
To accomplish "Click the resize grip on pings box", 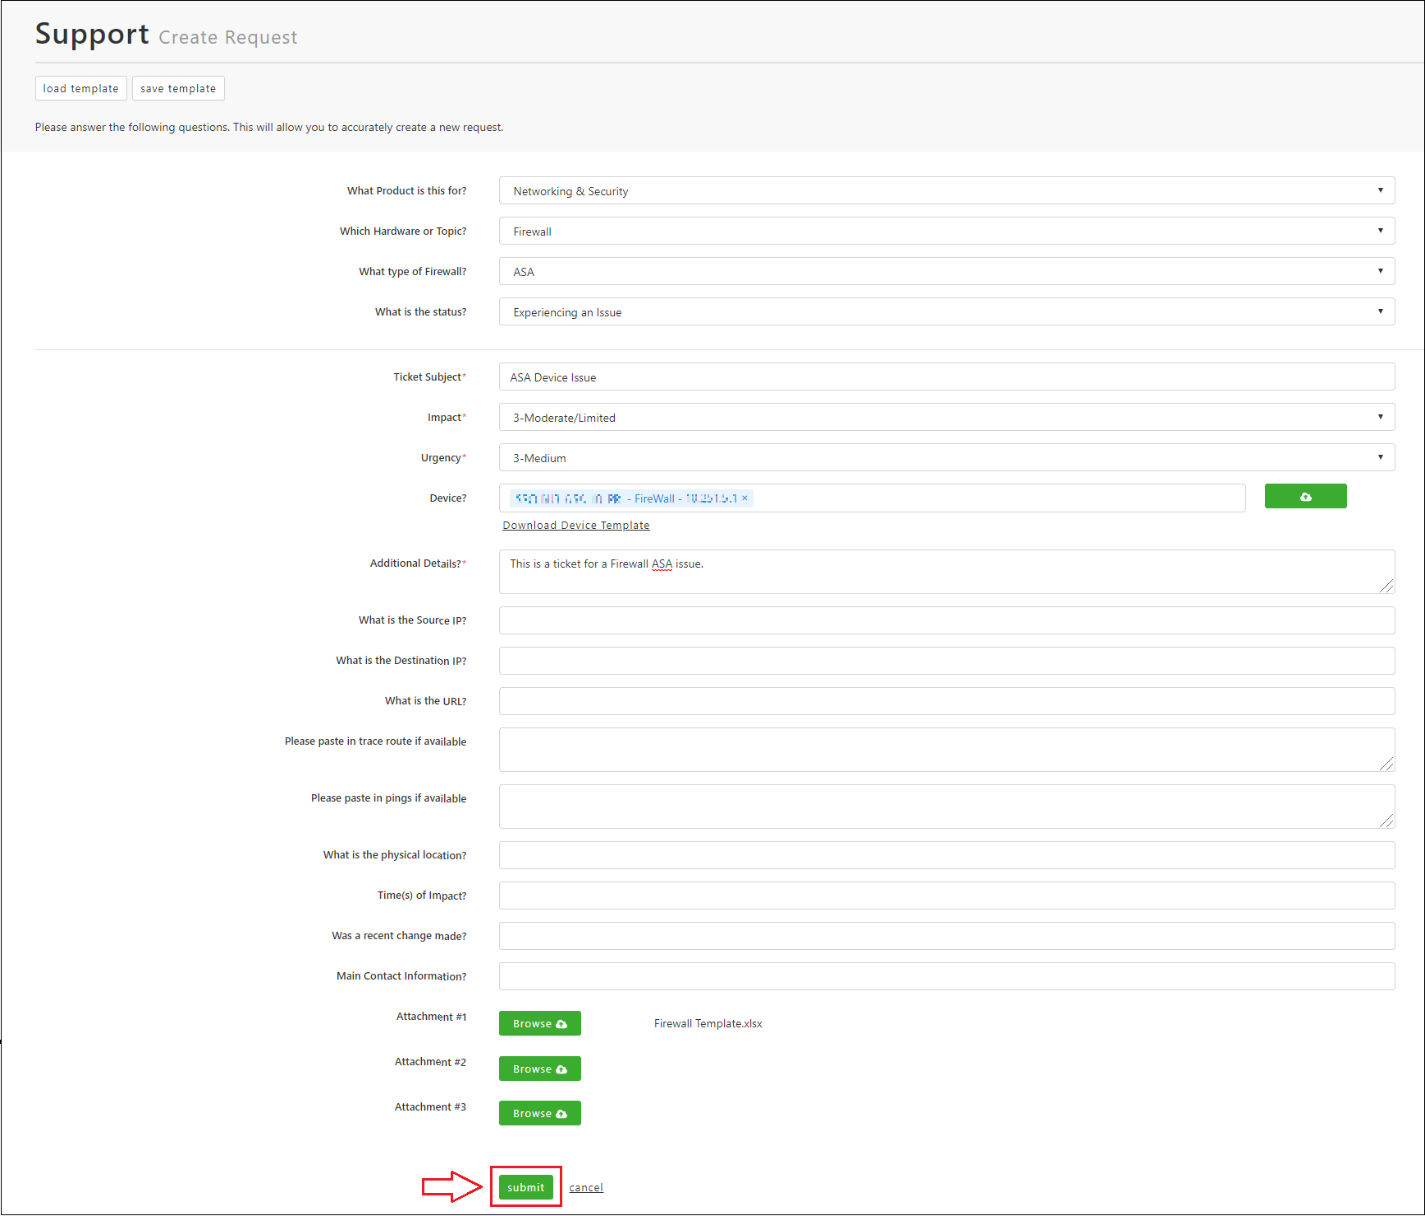I will (x=1387, y=821).
